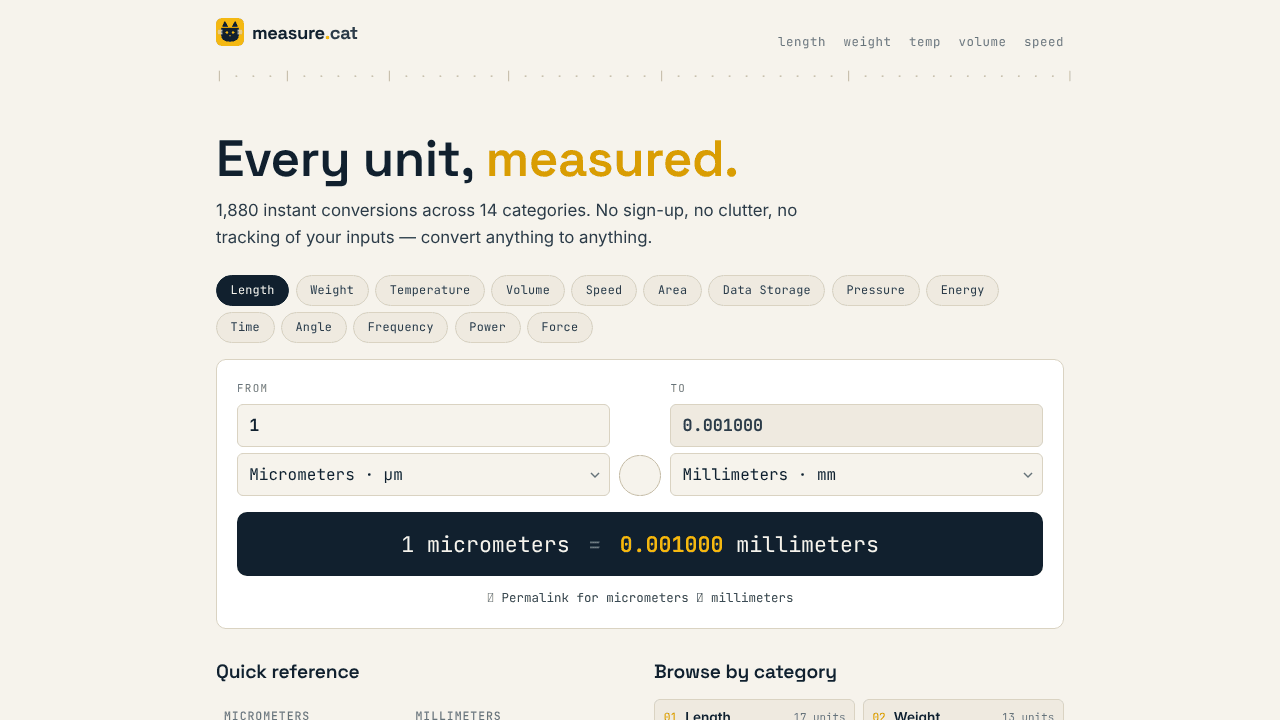The width and height of the screenshot is (1280, 720).
Task: Select the Angle category pill
Action: (x=314, y=327)
